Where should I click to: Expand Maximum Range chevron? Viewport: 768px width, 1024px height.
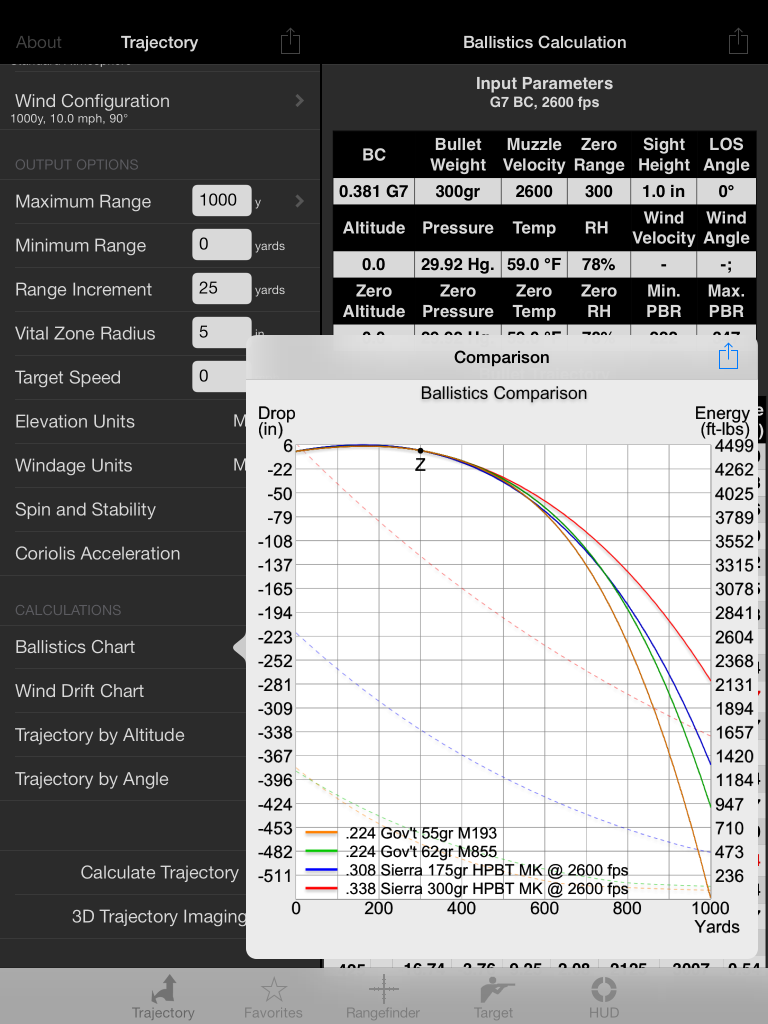point(300,201)
